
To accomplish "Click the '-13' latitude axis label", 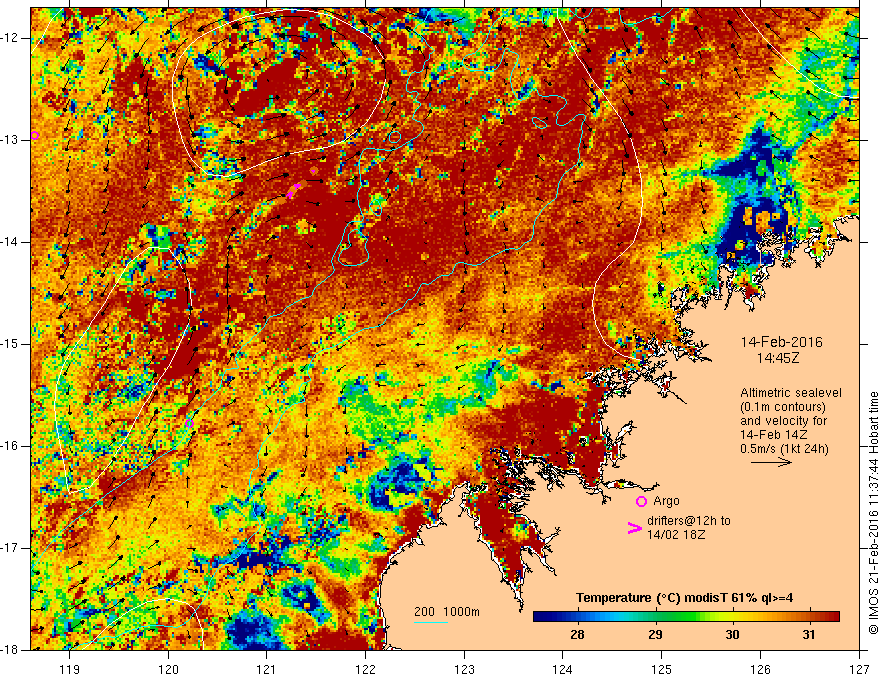I will click(10, 140).
